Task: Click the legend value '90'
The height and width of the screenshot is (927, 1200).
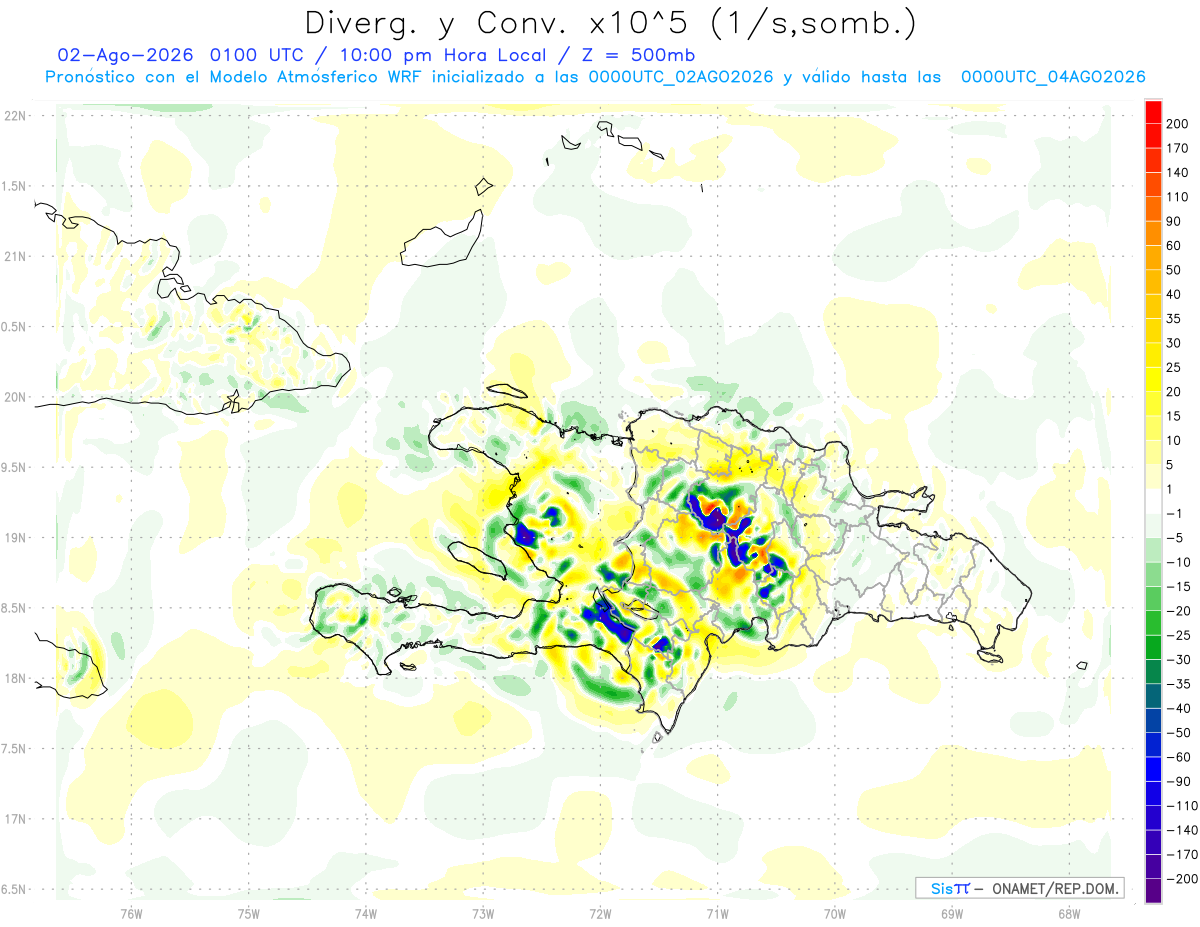Action: 1175,221
